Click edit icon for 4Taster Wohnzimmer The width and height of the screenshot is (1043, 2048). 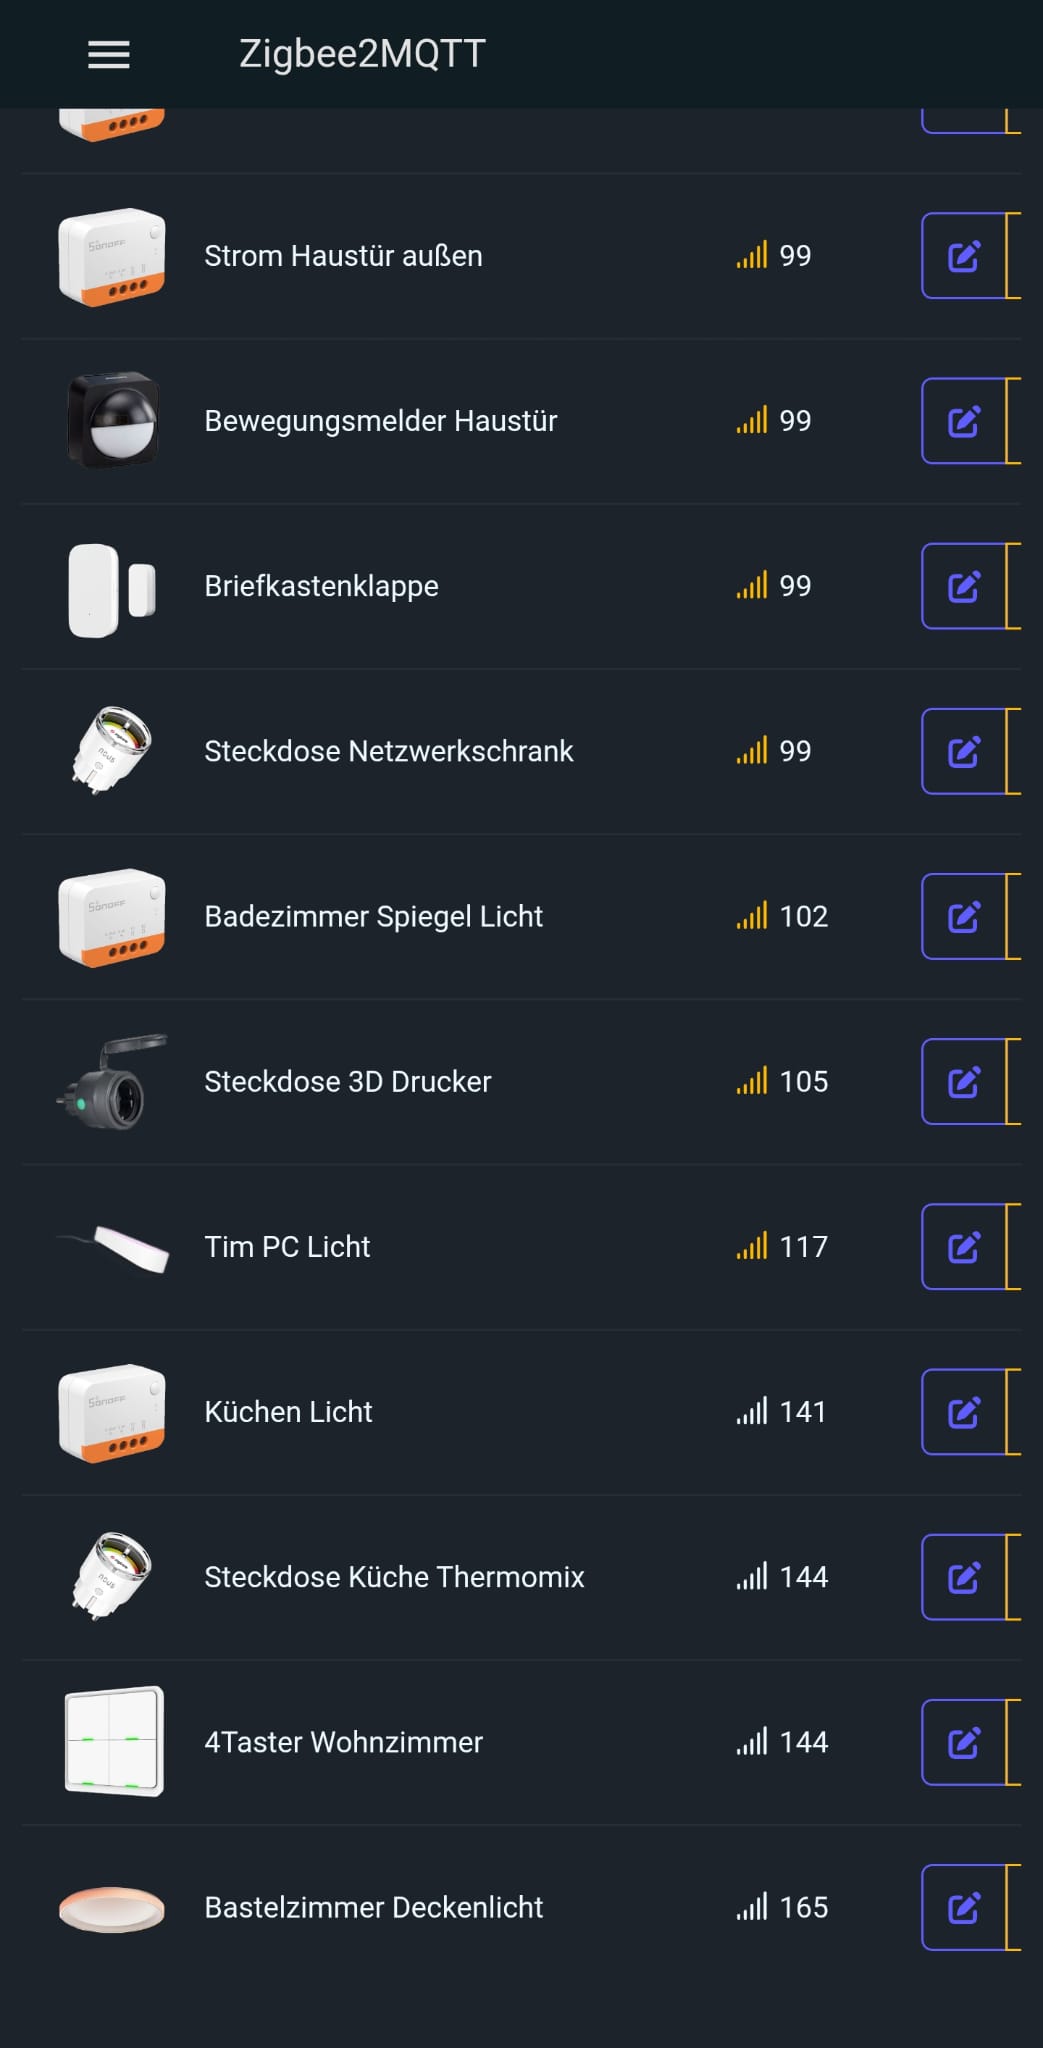[x=963, y=1742]
